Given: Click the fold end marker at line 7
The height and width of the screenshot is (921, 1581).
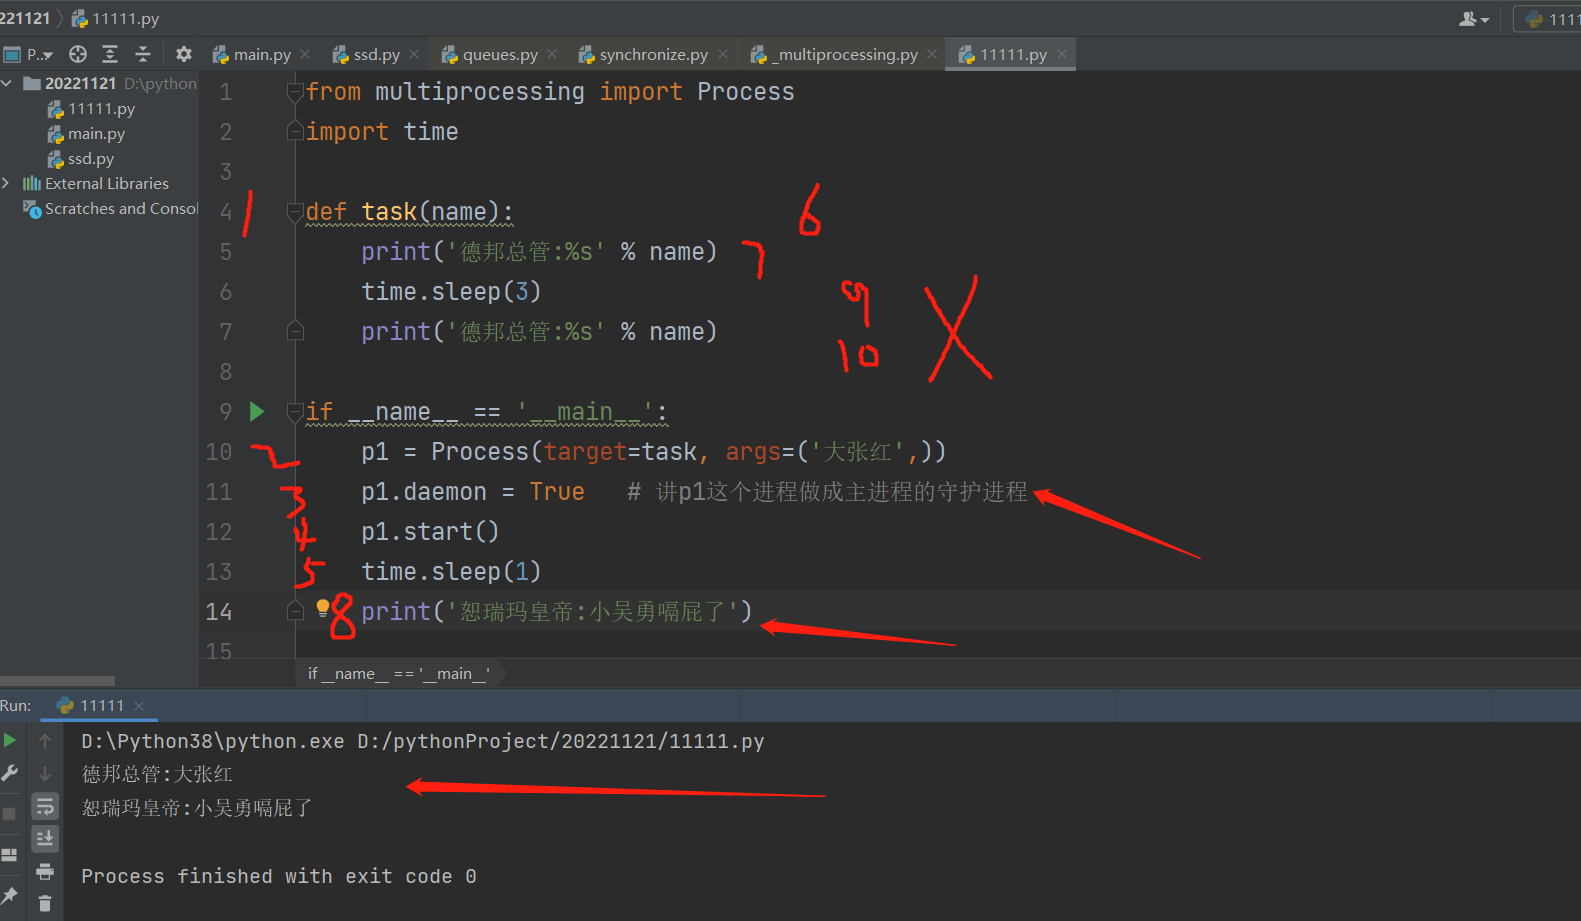Looking at the screenshot, I should 295,331.
